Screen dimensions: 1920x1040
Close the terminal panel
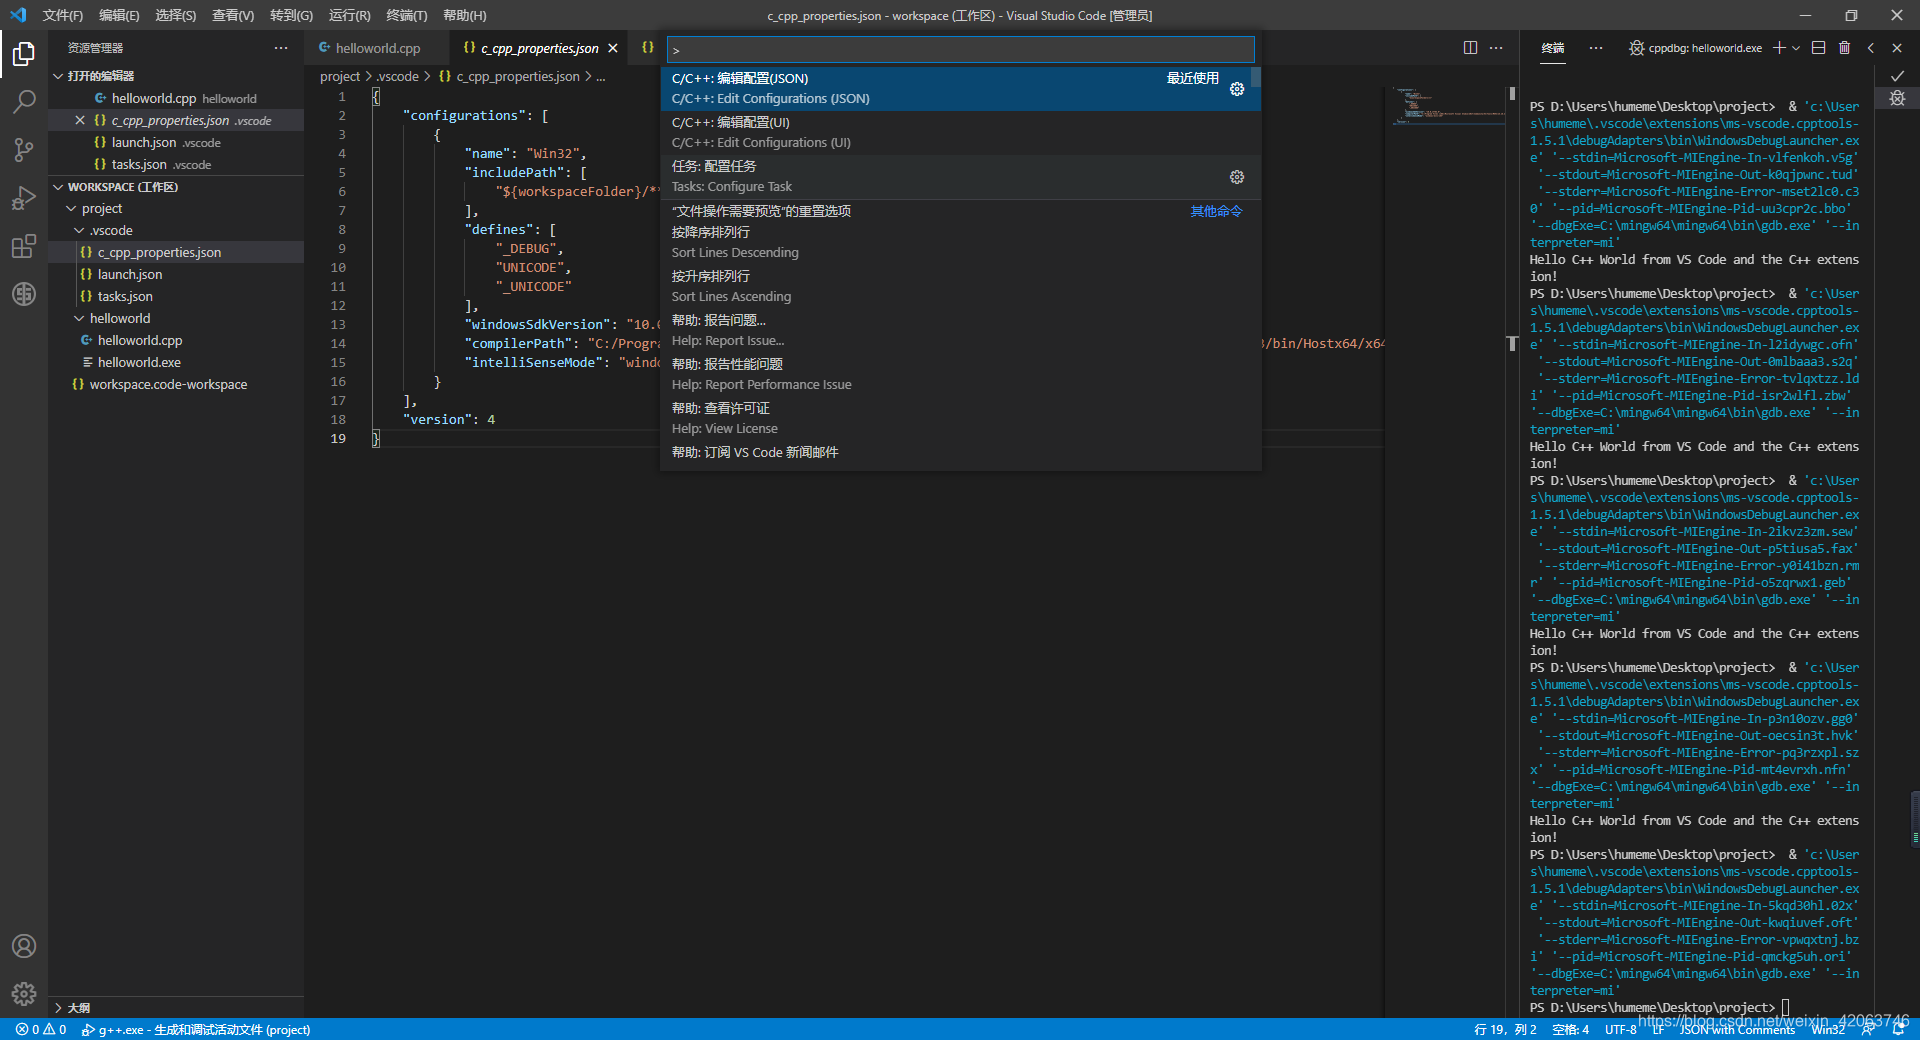[x=1897, y=48]
